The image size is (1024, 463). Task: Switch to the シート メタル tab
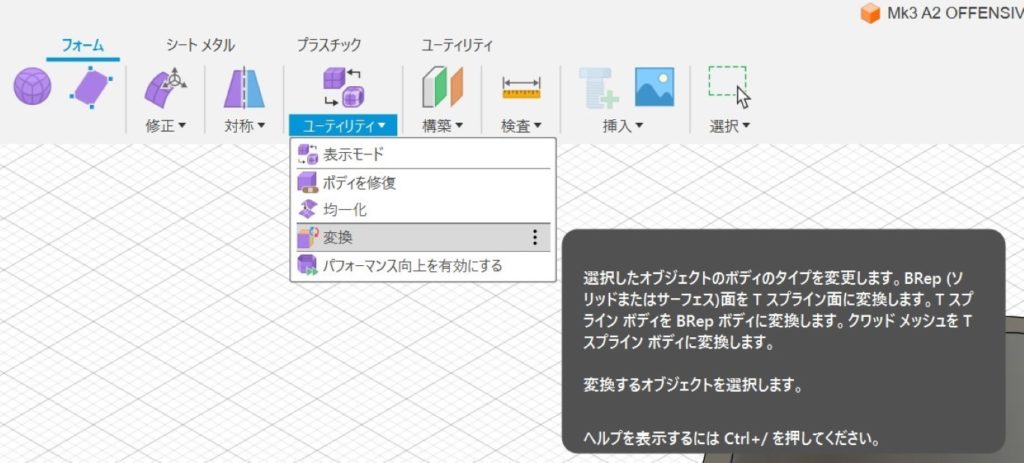tap(200, 45)
